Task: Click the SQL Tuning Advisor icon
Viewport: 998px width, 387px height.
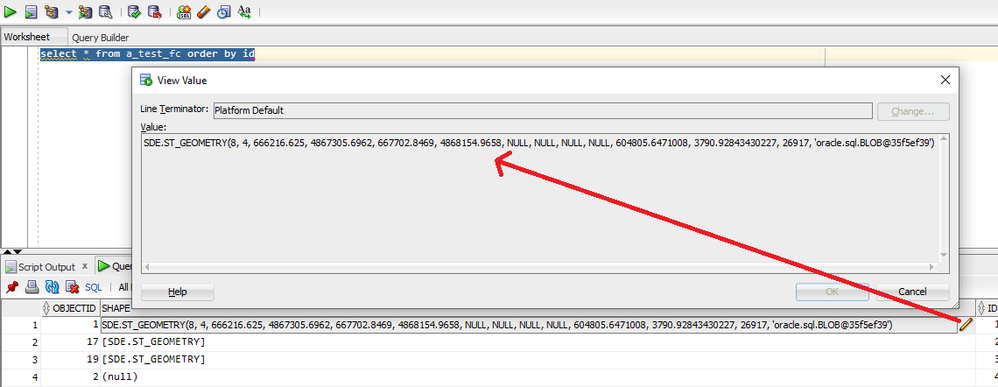Action: pos(106,11)
